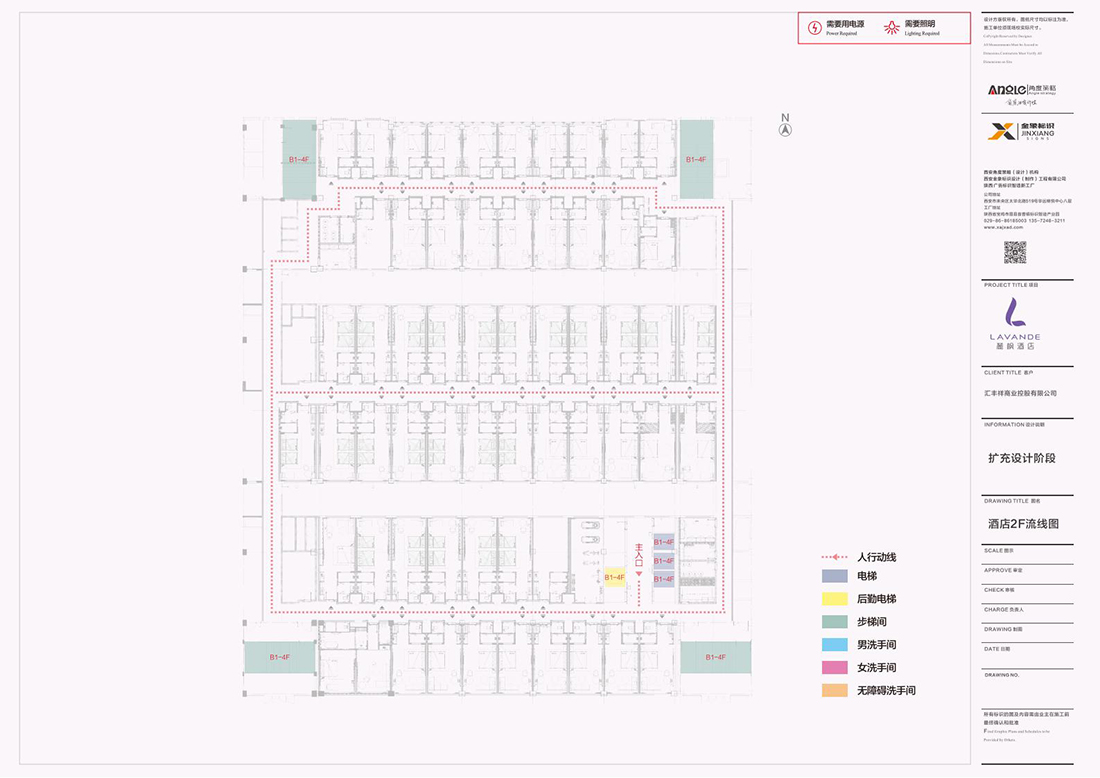Select the pink 女洗手间 legend swatch
This screenshot has width=1100, height=778.
tap(834, 668)
